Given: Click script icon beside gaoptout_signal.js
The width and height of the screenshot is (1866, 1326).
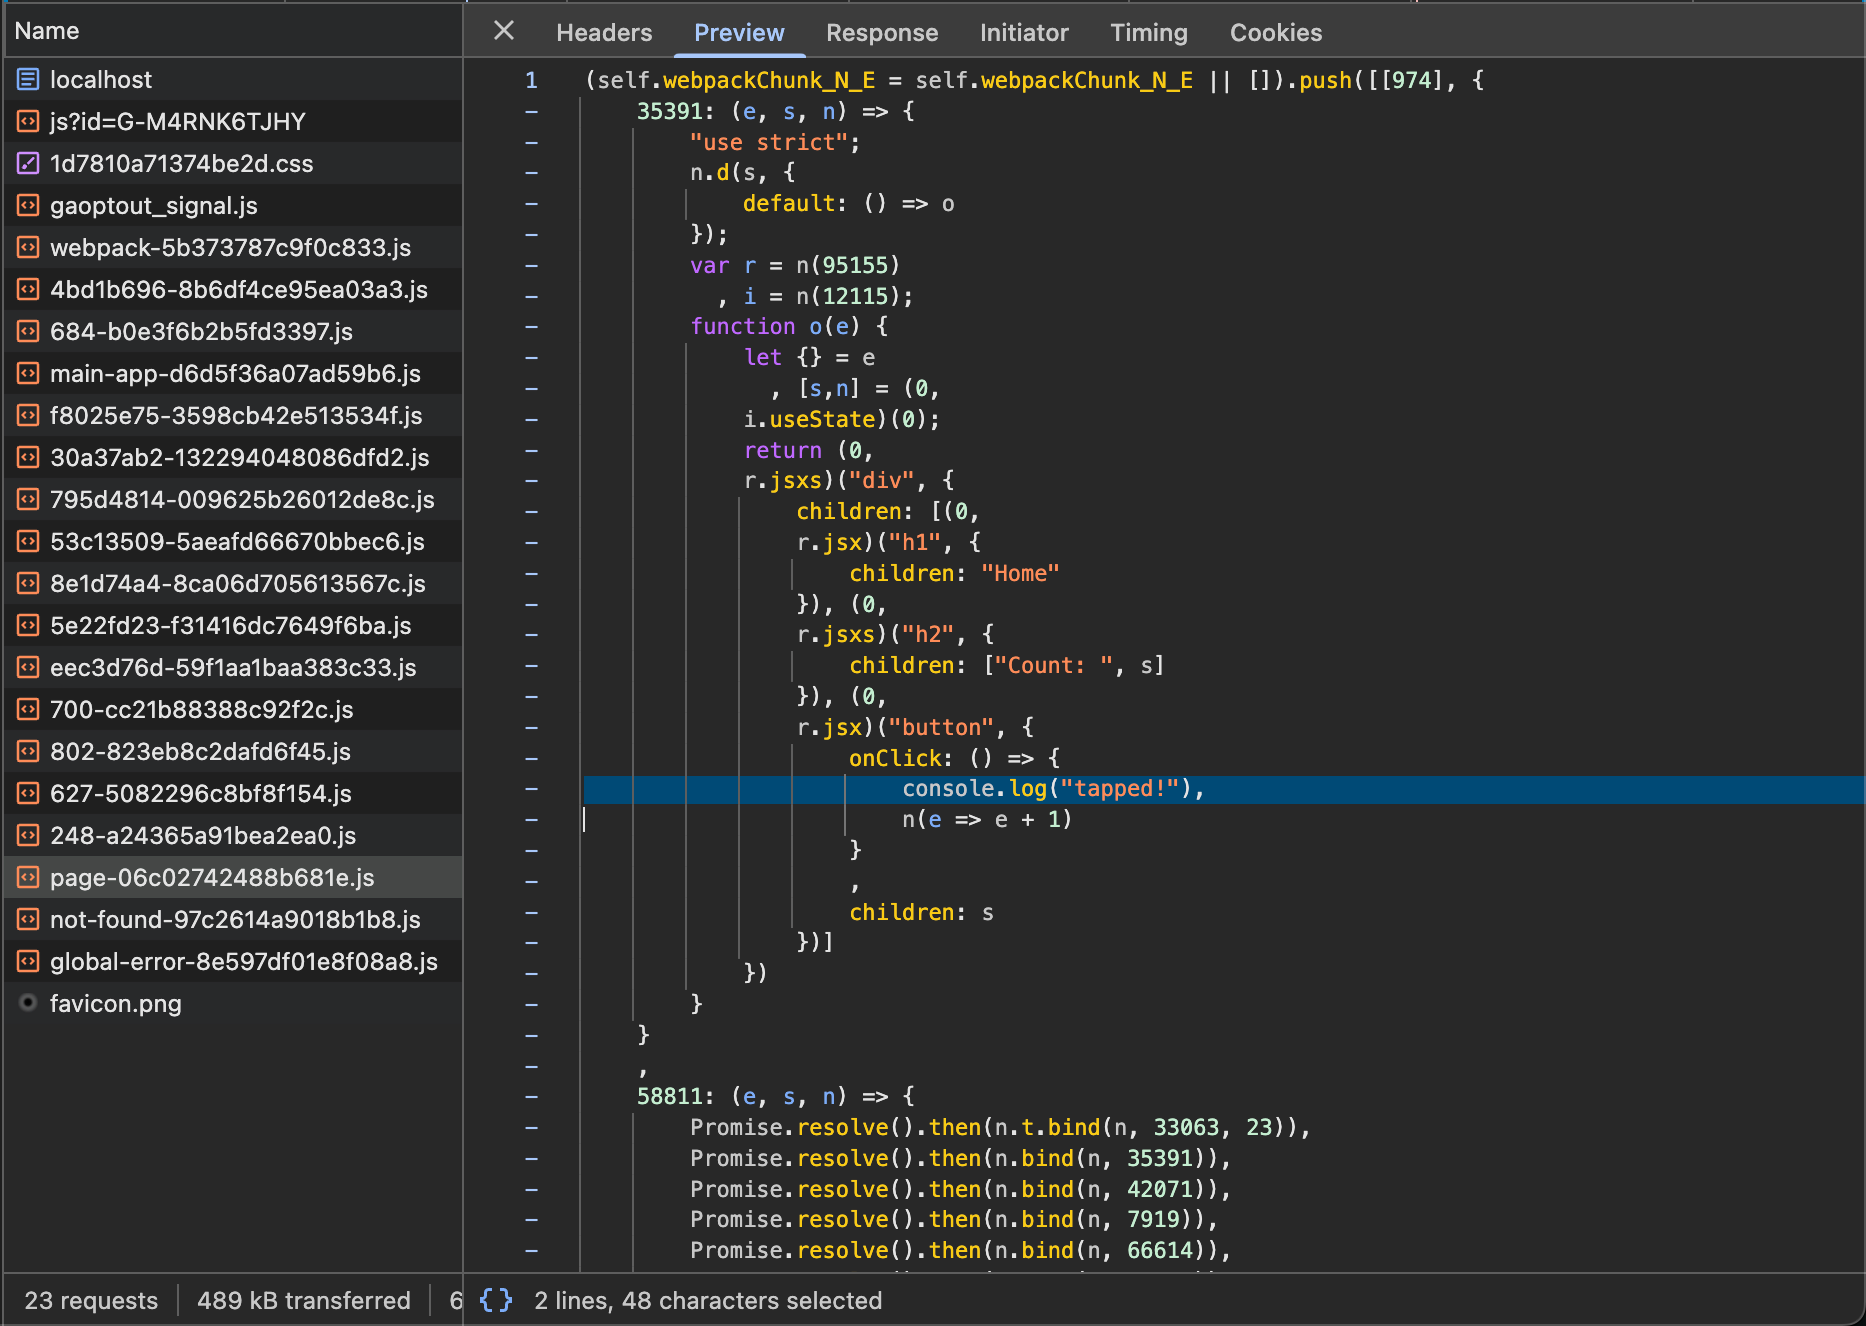Looking at the screenshot, I should 28,205.
